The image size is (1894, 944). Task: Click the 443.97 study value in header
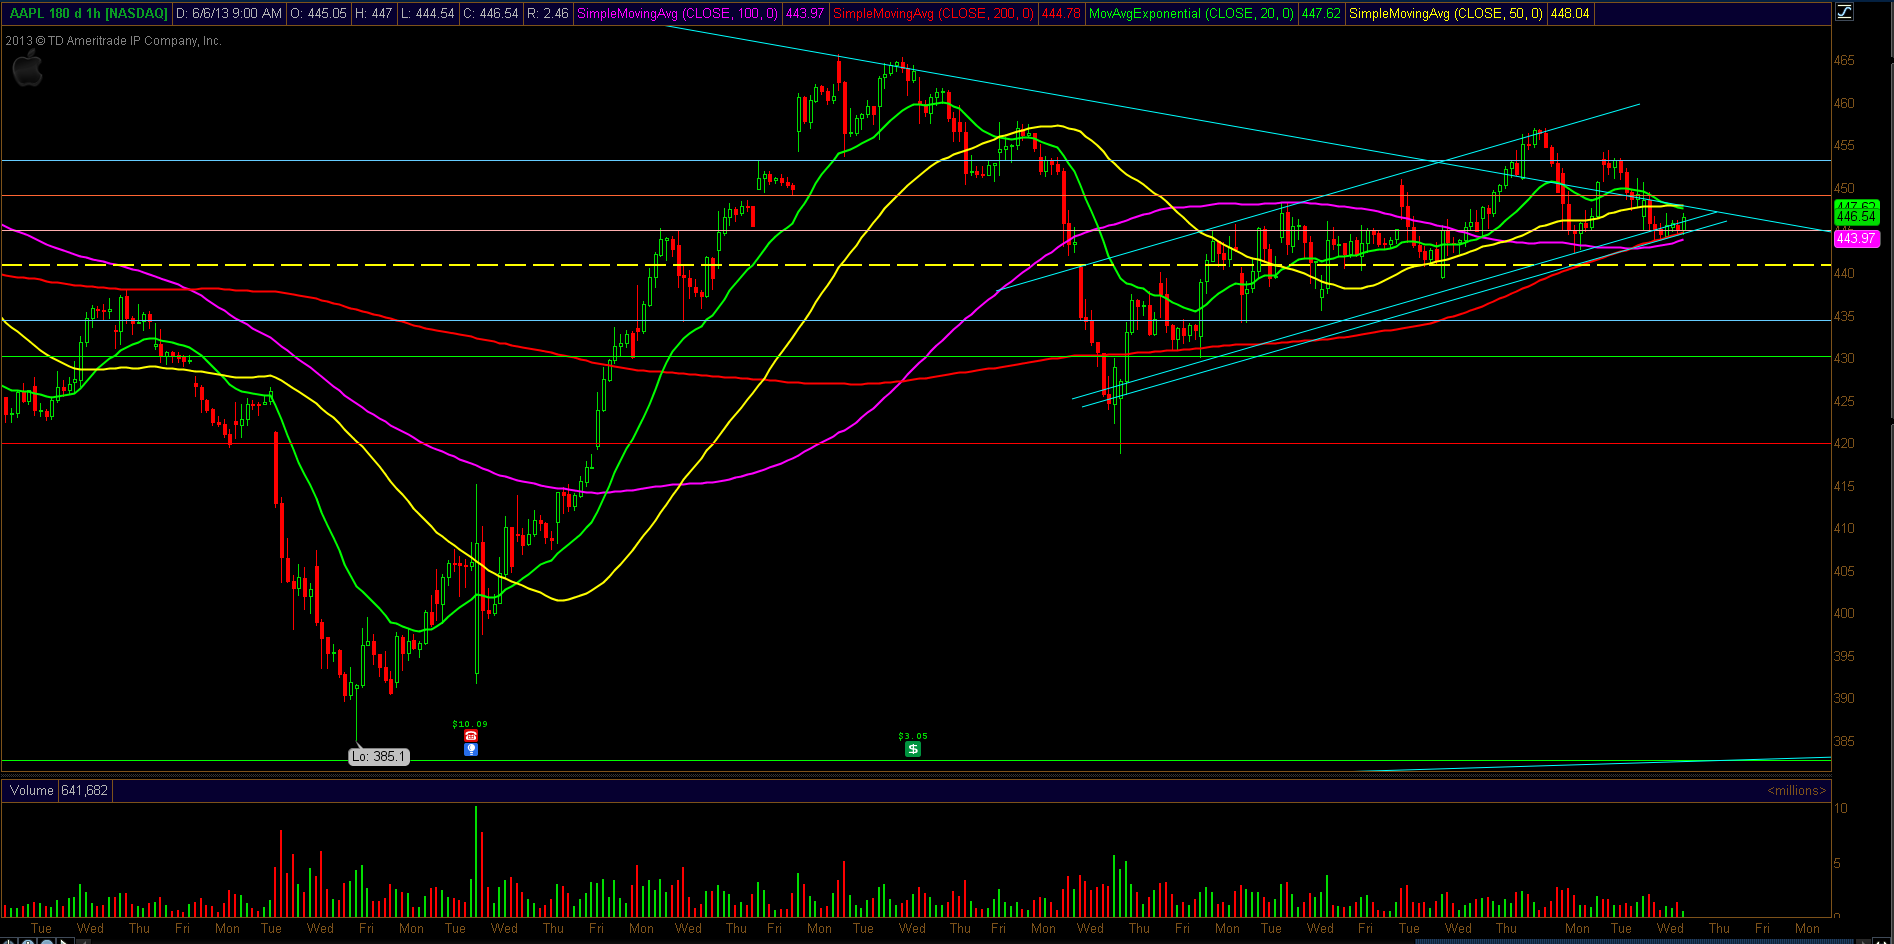805,14
